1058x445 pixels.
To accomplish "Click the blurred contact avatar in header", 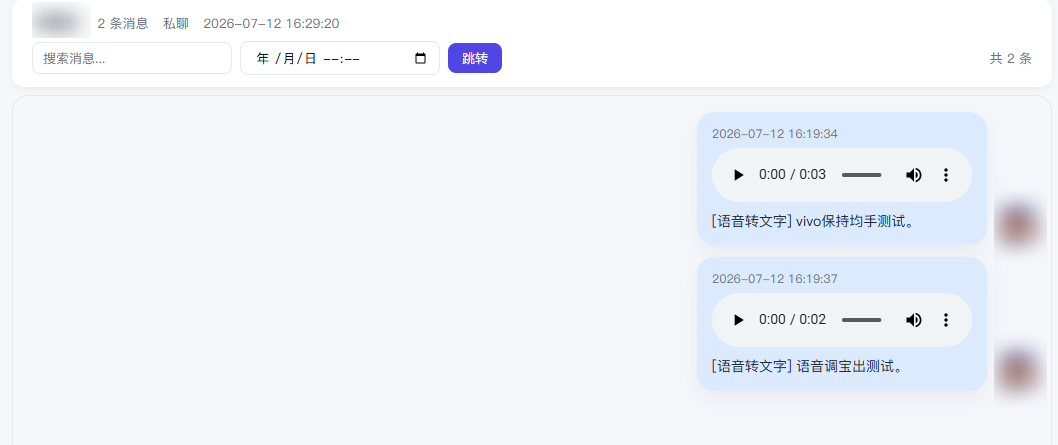I will click(x=61, y=20).
